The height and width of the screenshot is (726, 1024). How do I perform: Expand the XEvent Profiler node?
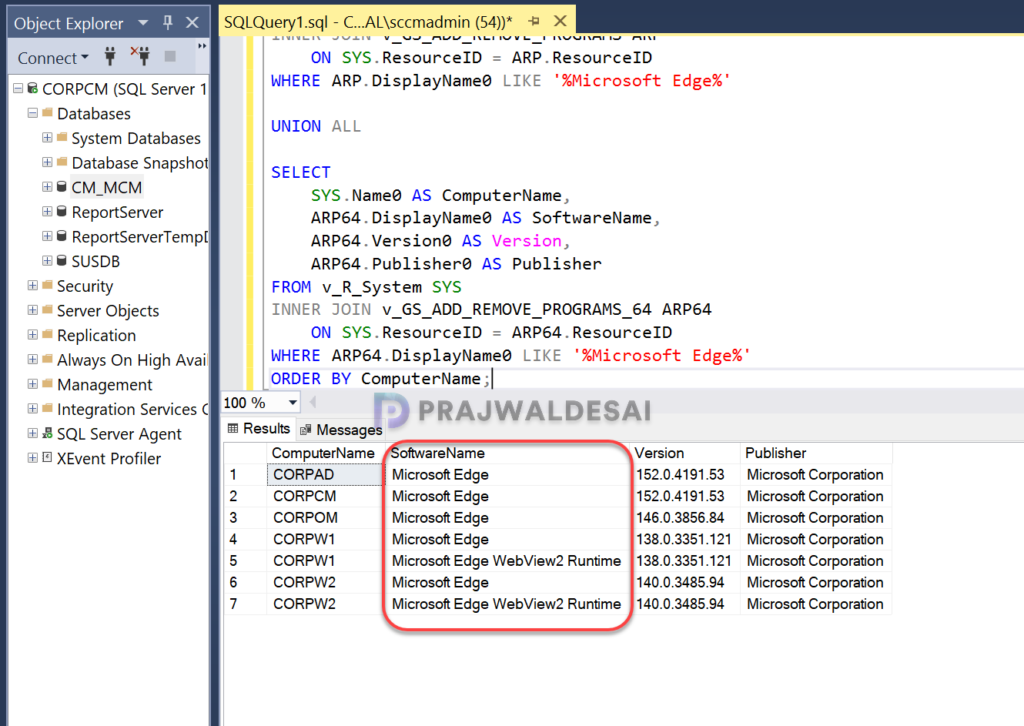tap(33, 458)
